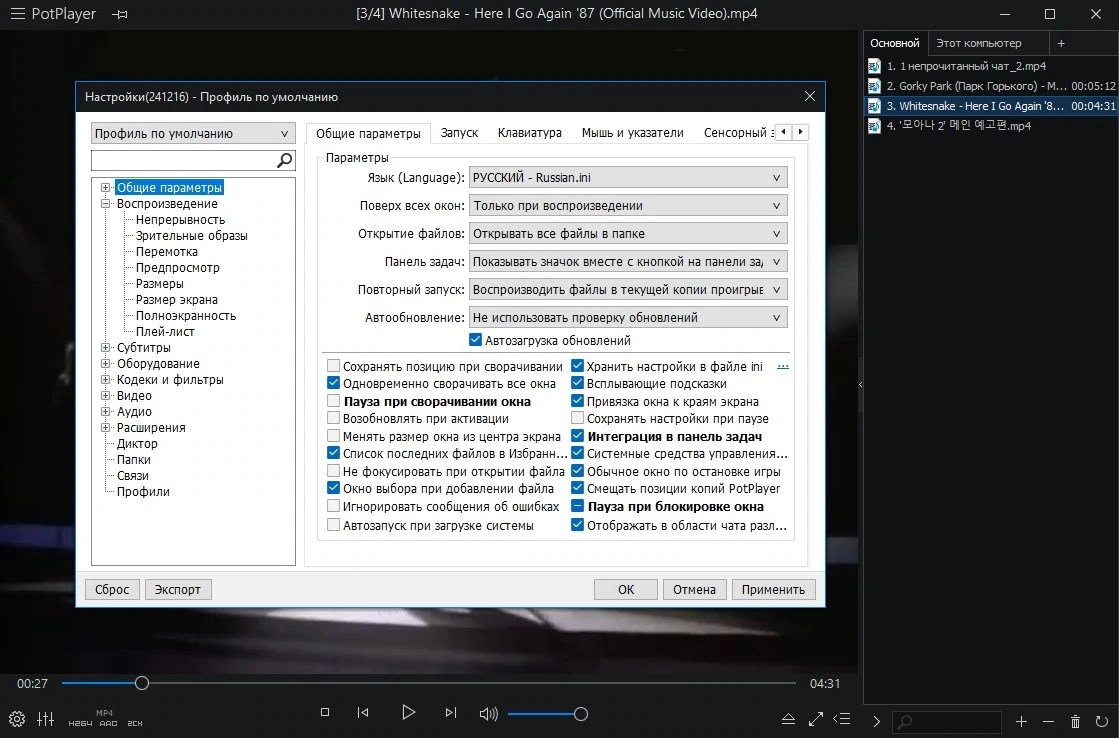Switch to the Мышь и указатели tab
Image resolution: width=1119 pixels, height=738 pixels.
632,133
